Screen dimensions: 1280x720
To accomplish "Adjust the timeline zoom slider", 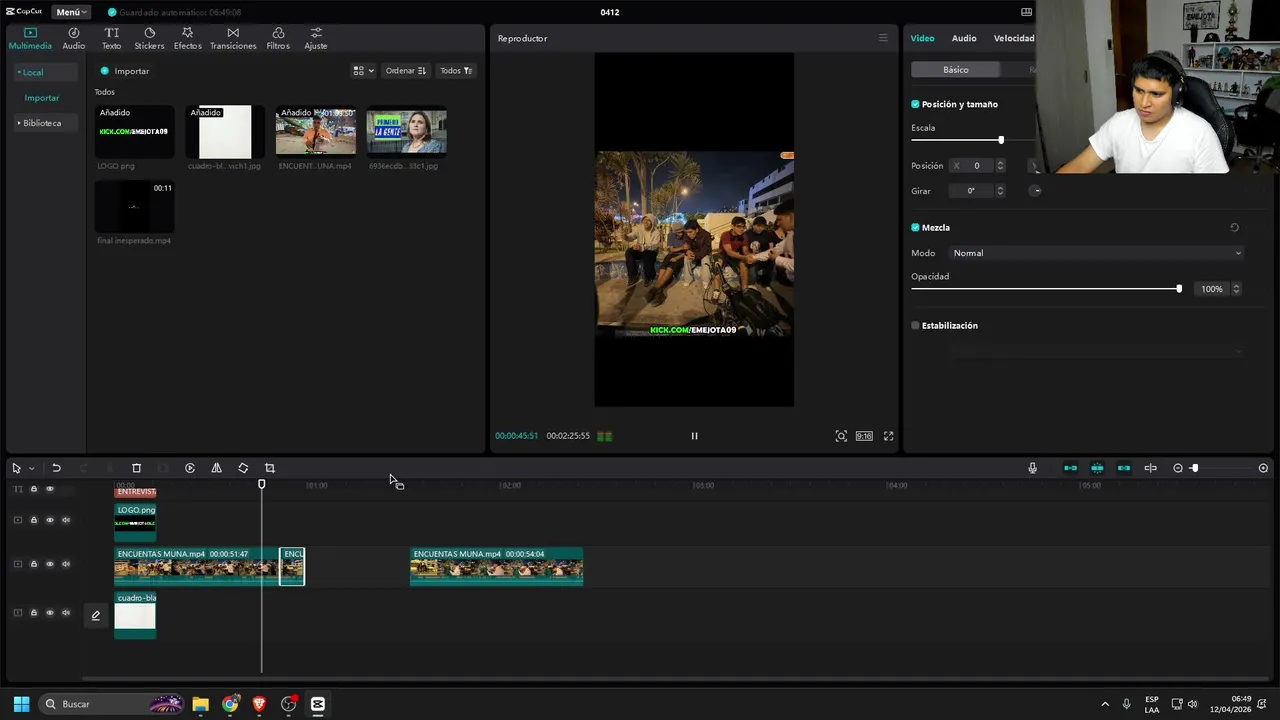I will [x=1194, y=468].
